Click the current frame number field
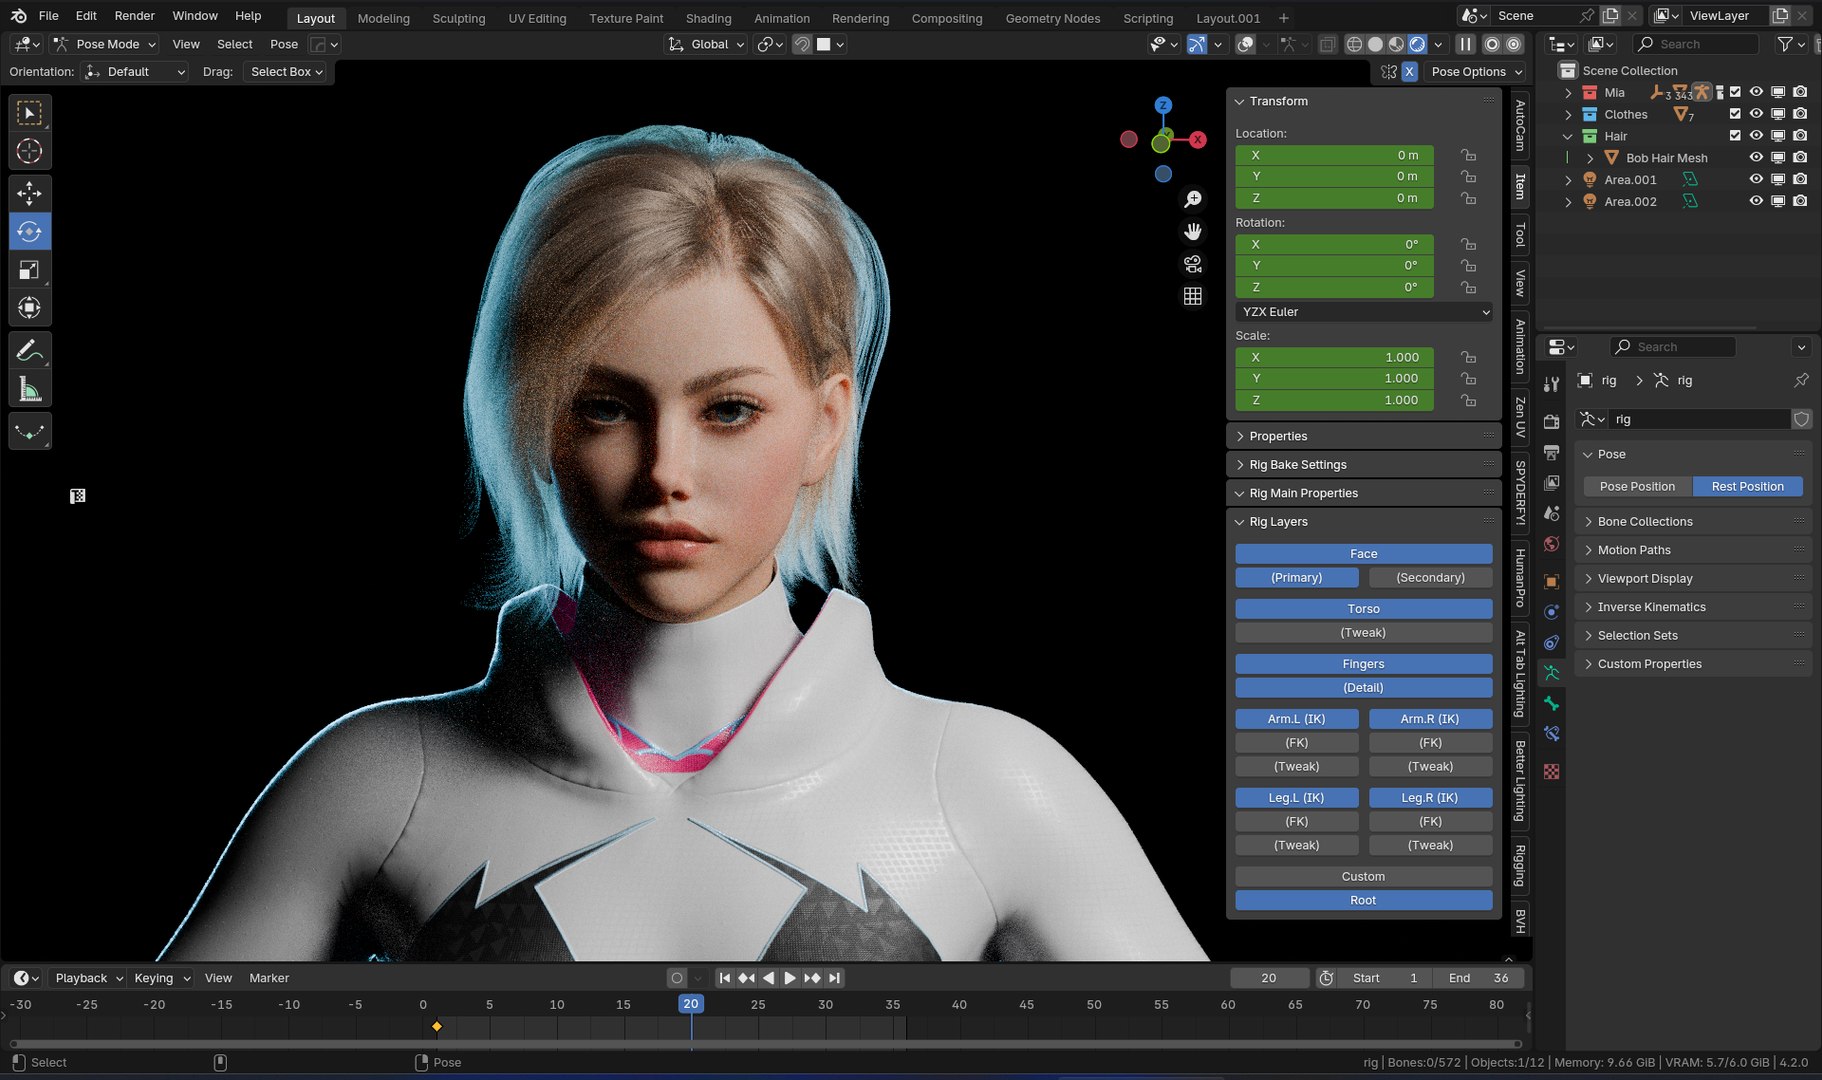The height and width of the screenshot is (1080, 1822). (x=1269, y=978)
